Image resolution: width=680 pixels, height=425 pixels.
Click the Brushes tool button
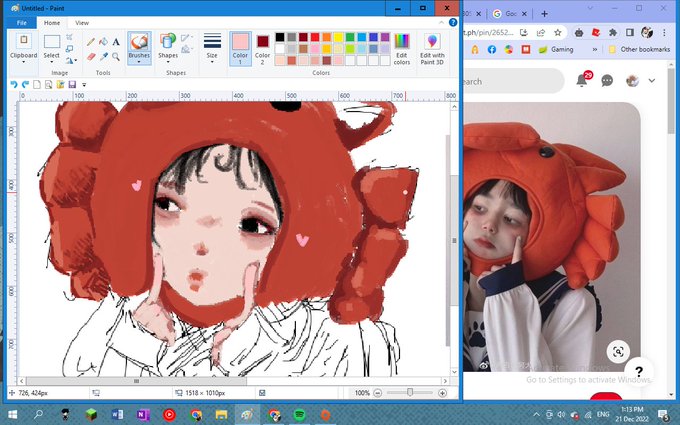pyautogui.click(x=139, y=46)
